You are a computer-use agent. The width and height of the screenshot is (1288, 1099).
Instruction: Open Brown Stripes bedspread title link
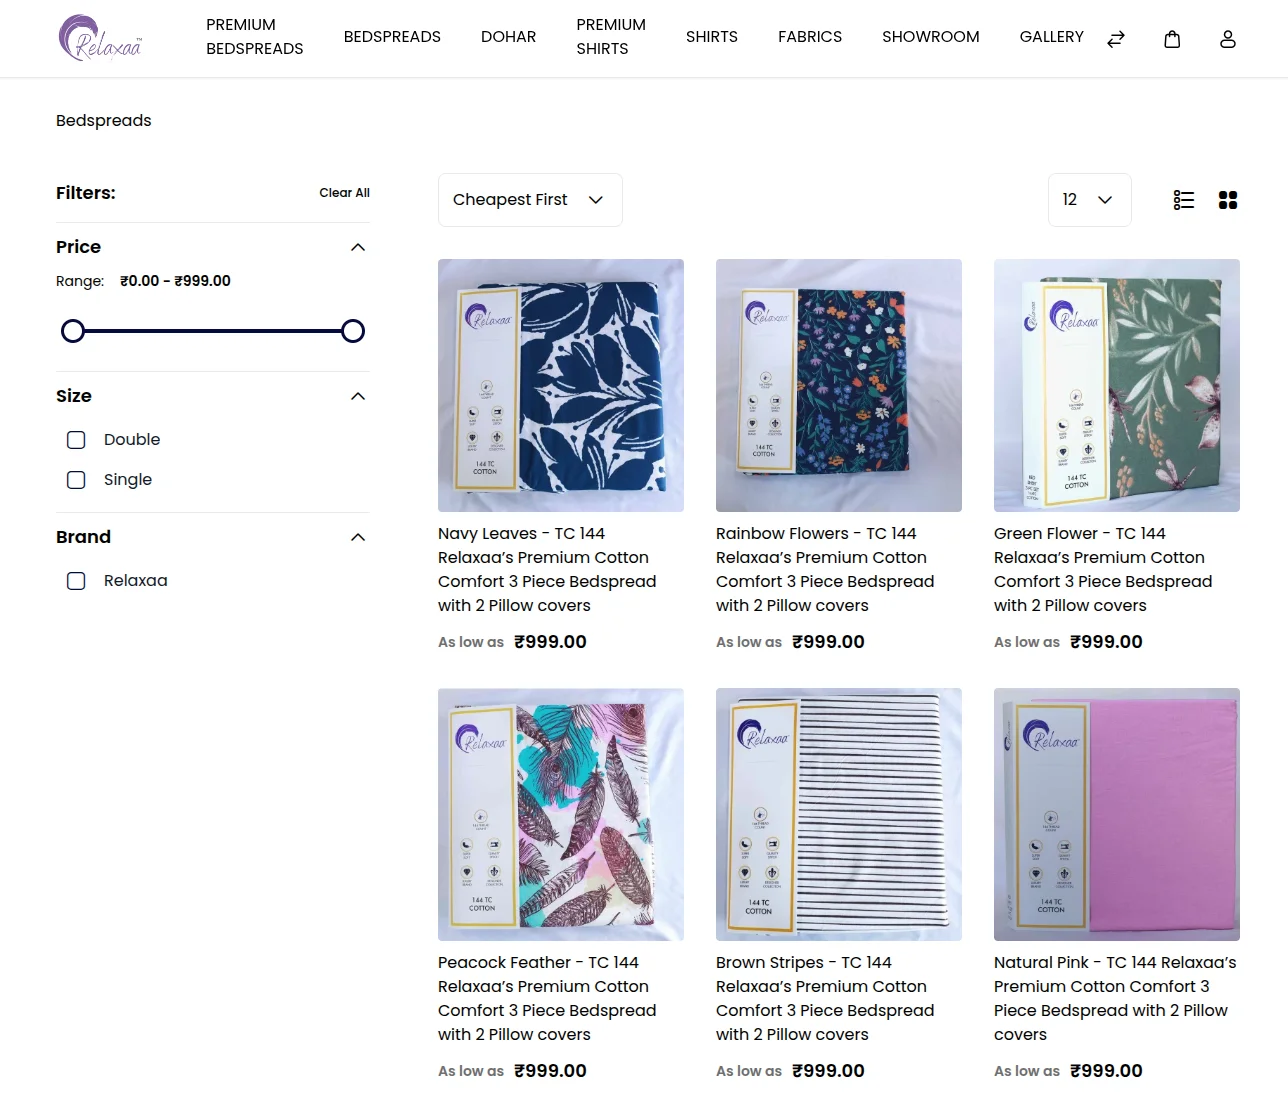(x=825, y=999)
